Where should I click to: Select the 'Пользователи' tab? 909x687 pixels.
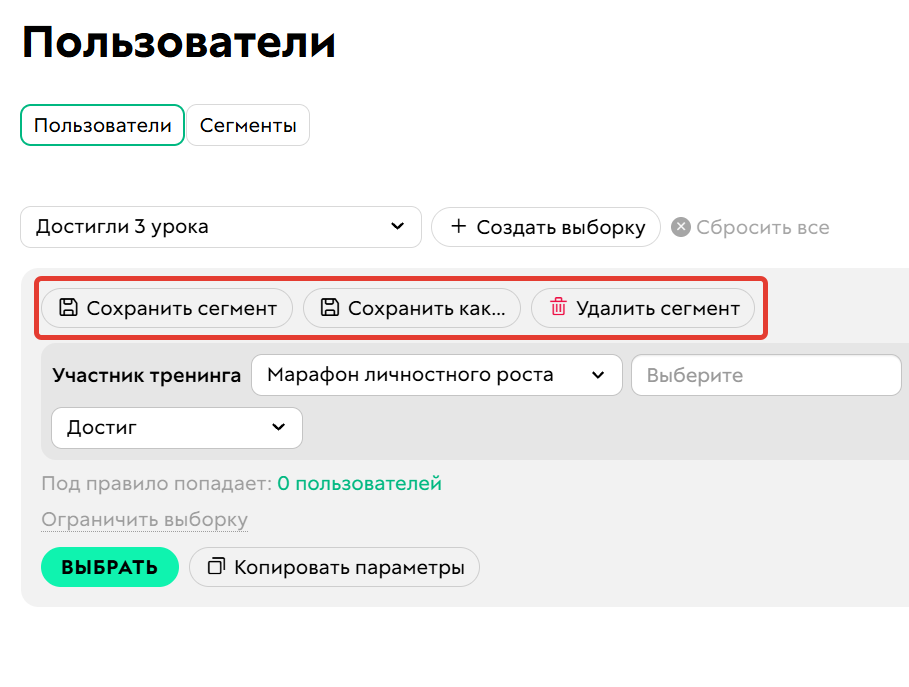pyautogui.click(x=101, y=125)
